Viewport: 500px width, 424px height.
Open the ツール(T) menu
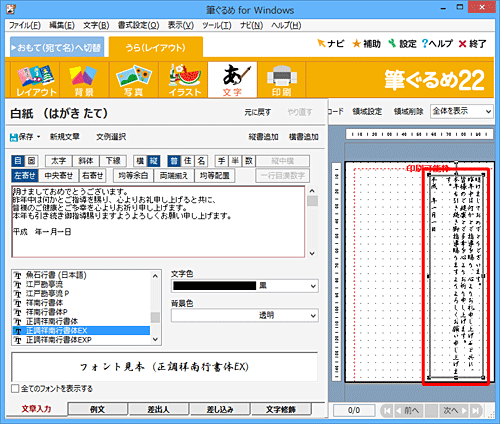(x=217, y=26)
